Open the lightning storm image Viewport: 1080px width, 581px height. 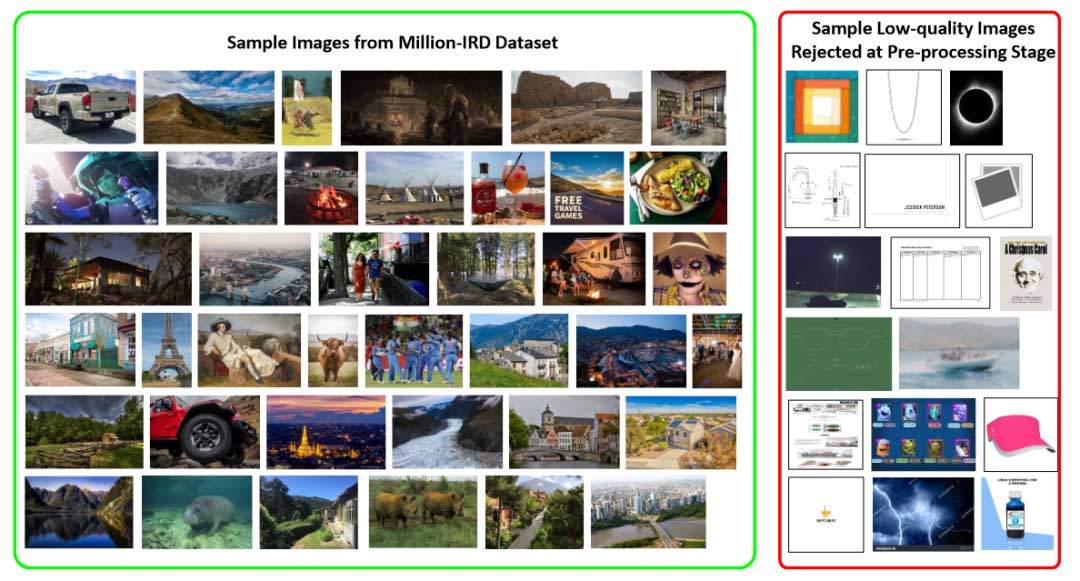click(922, 514)
